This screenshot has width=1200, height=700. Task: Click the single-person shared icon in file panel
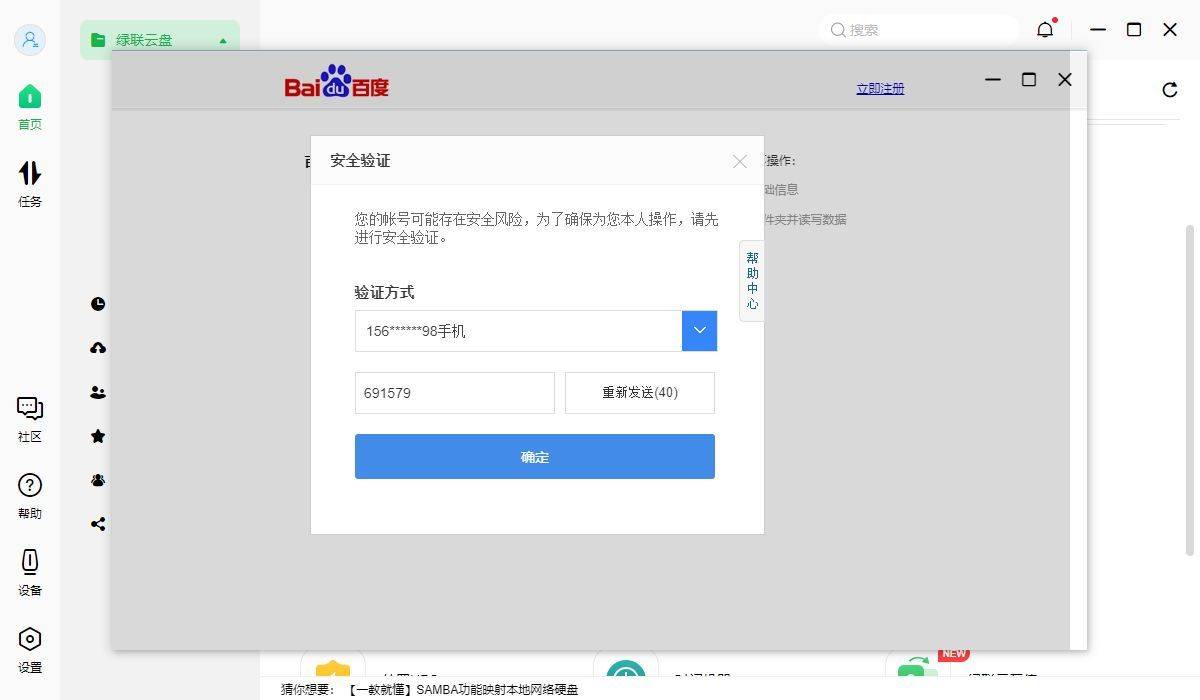pos(98,392)
